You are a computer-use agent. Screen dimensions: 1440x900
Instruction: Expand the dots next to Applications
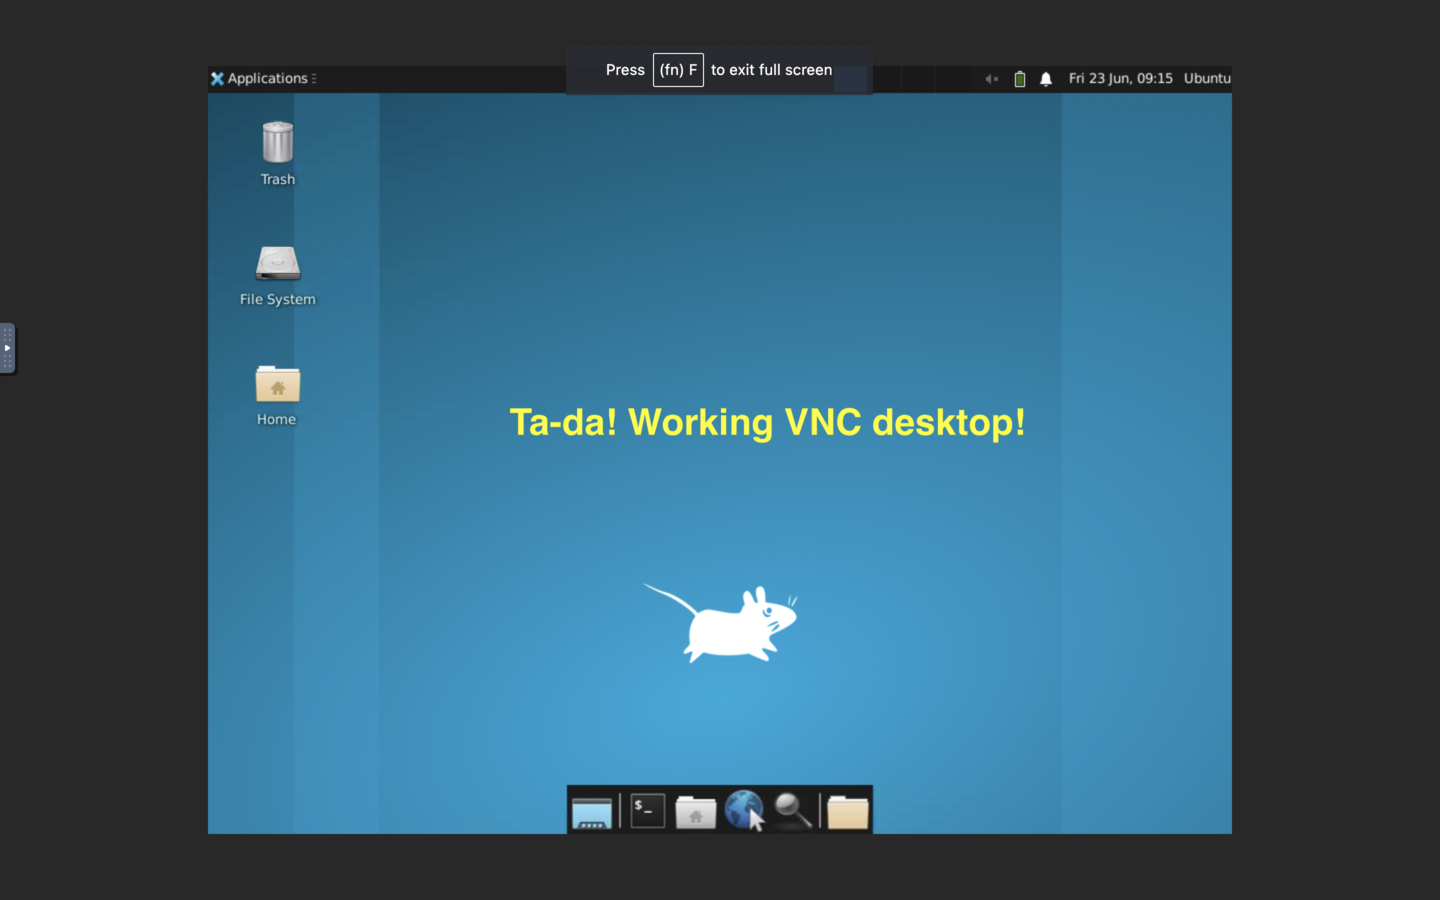point(314,78)
